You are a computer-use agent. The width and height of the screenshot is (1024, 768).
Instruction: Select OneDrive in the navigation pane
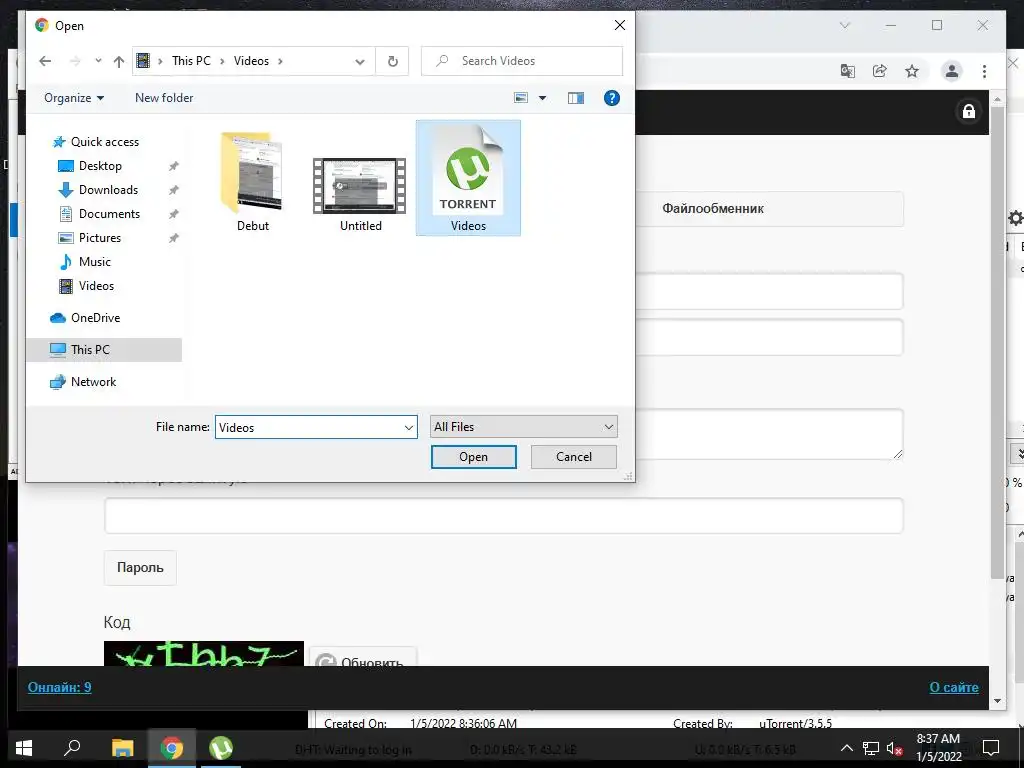click(x=95, y=317)
